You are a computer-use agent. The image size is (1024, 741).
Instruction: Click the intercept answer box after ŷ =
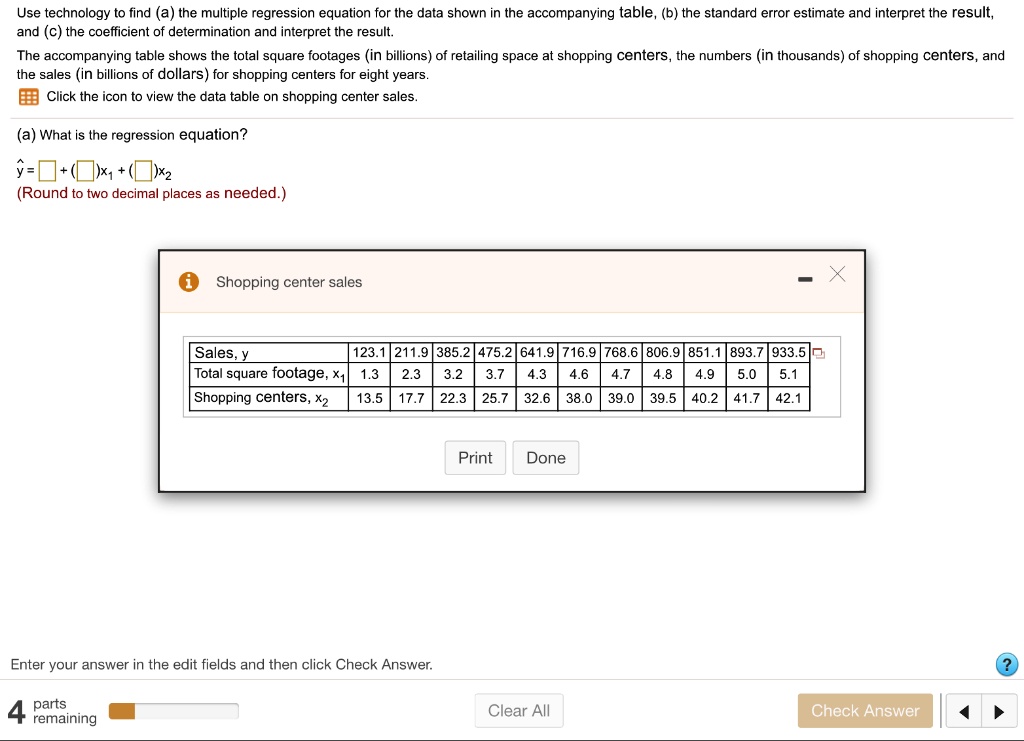point(45,171)
